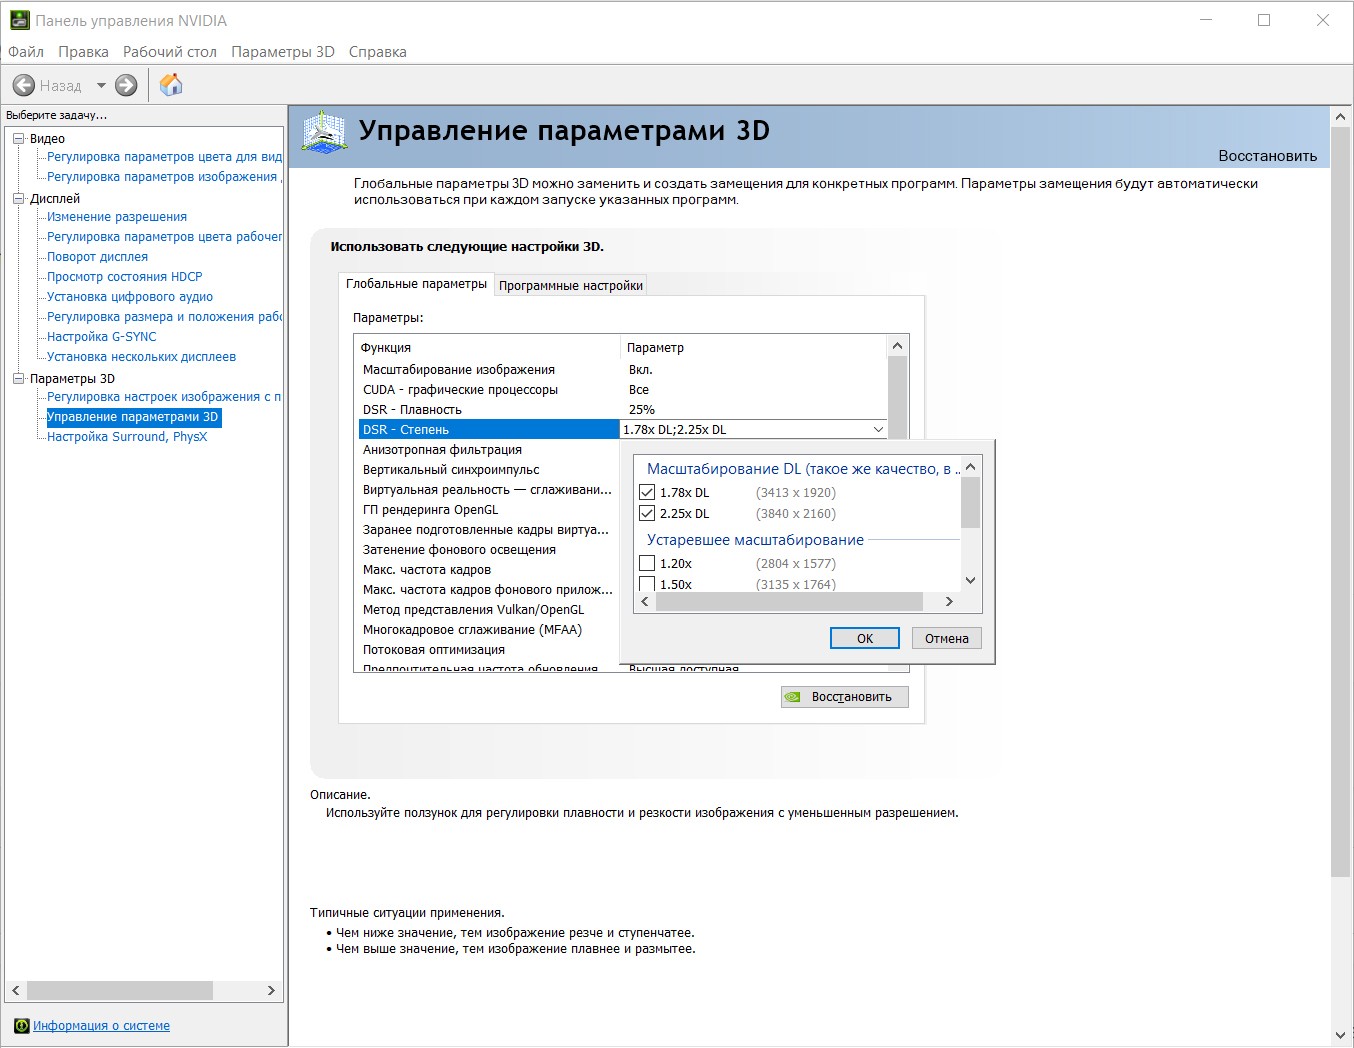1354x1048 pixels.
Task: Click the Восстановить link in the header
Action: (x=1267, y=156)
